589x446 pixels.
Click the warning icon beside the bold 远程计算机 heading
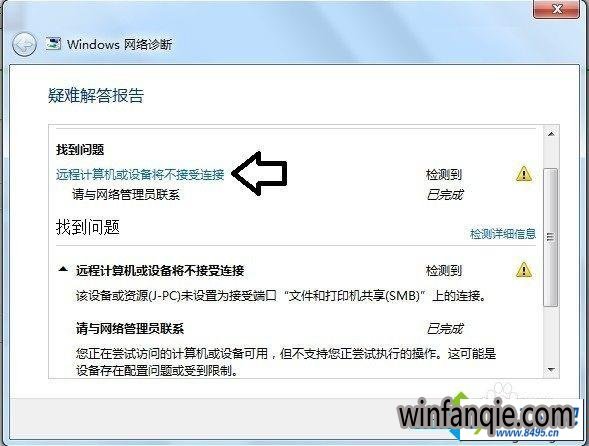coord(524,270)
